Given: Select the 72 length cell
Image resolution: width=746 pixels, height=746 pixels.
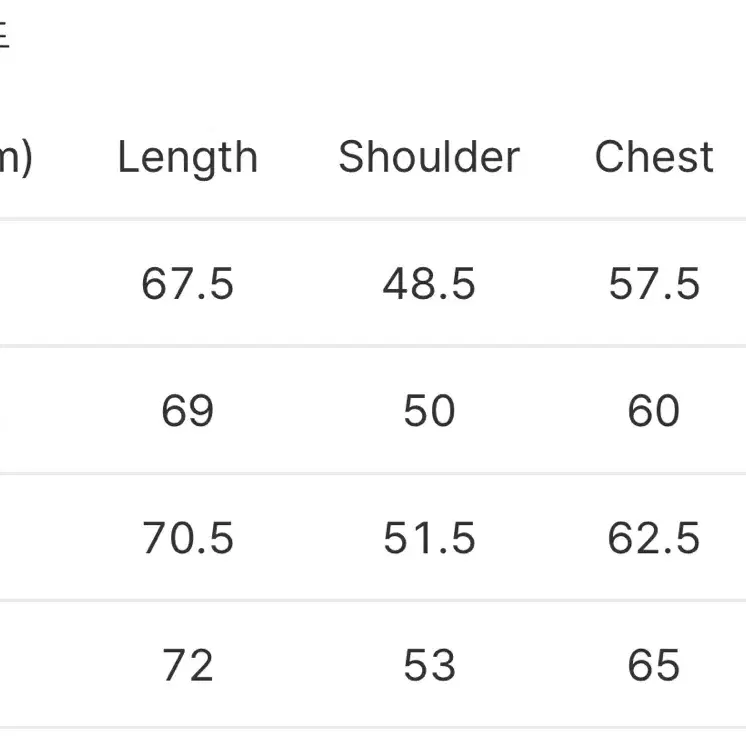Looking at the screenshot, I should [187, 665].
